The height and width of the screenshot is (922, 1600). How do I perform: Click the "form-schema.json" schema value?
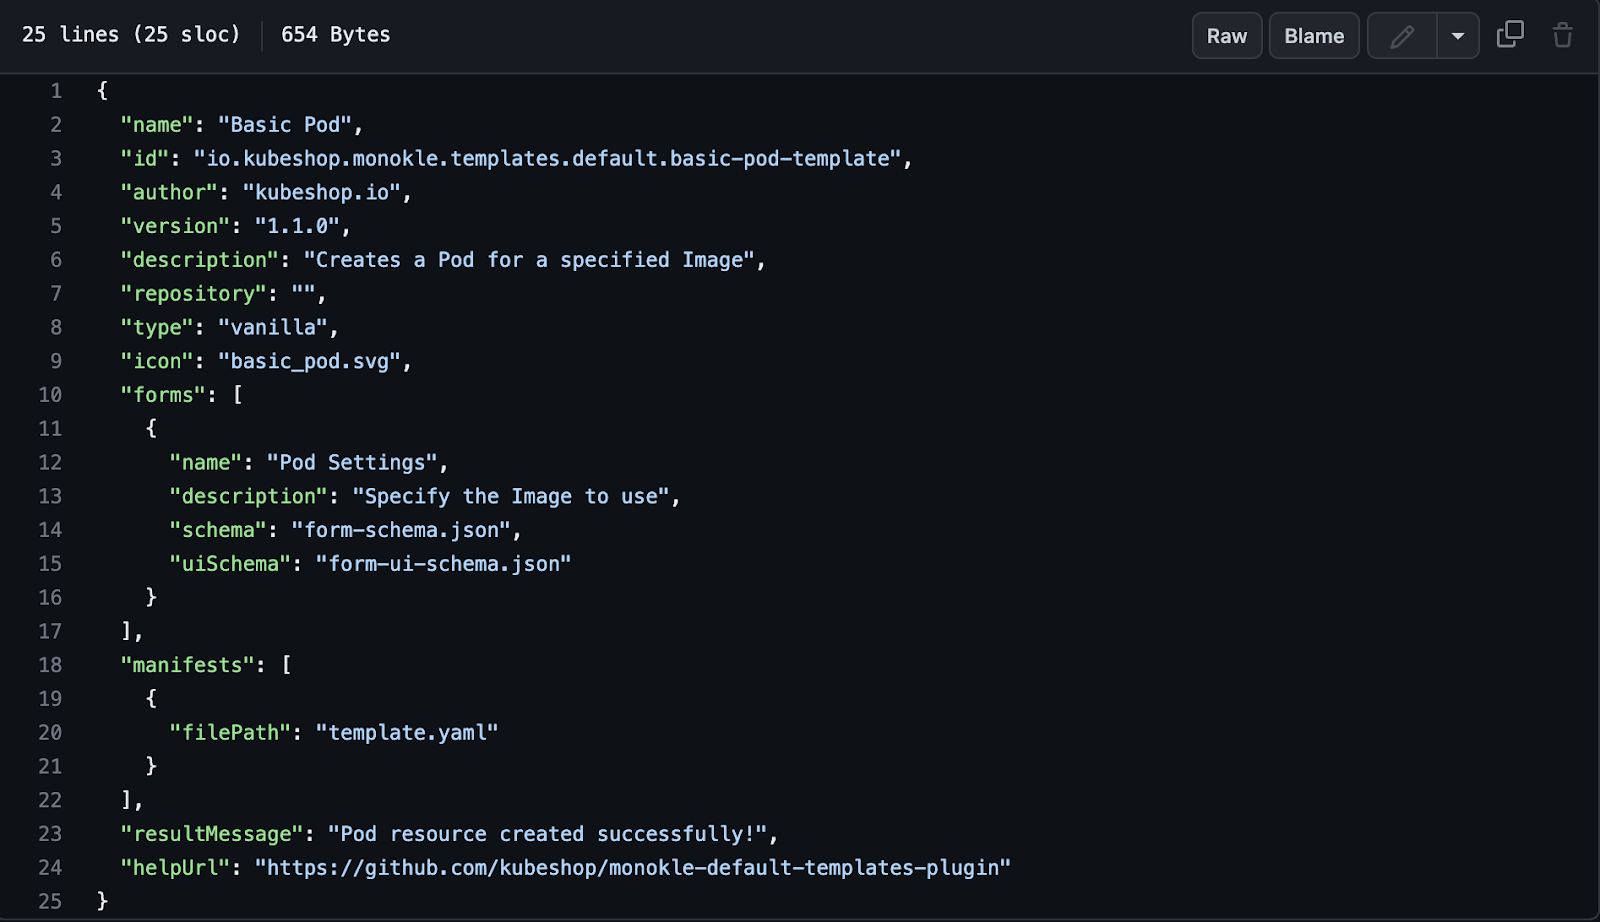coord(401,530)
